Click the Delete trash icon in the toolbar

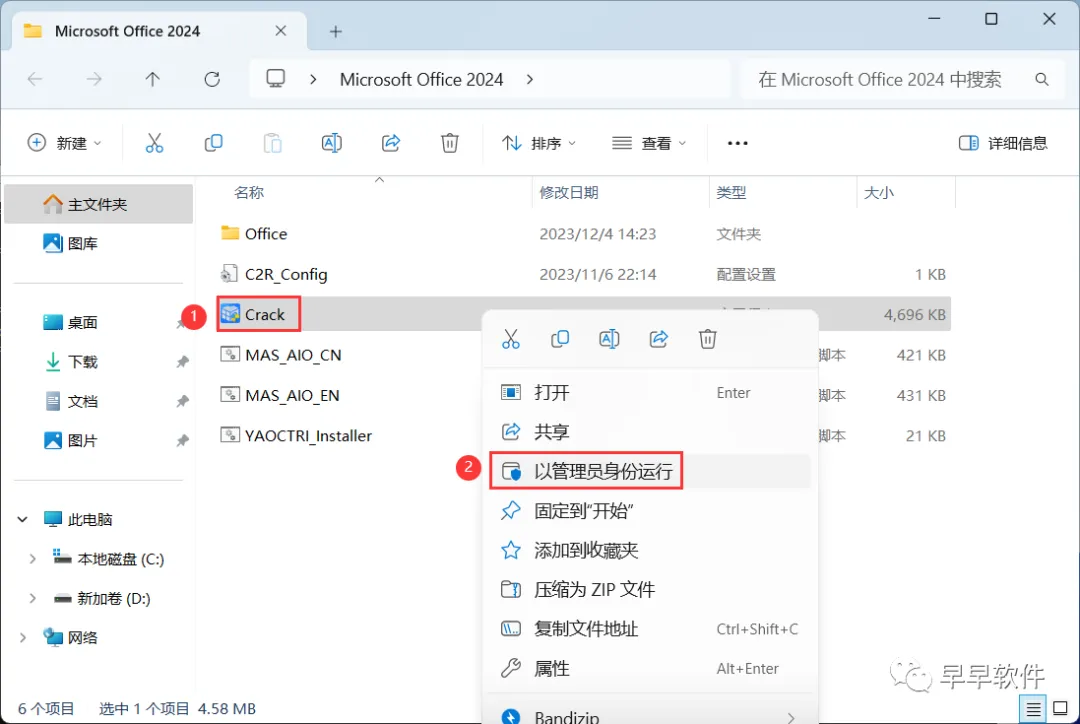pyautogui.click(x=450, y=143)
